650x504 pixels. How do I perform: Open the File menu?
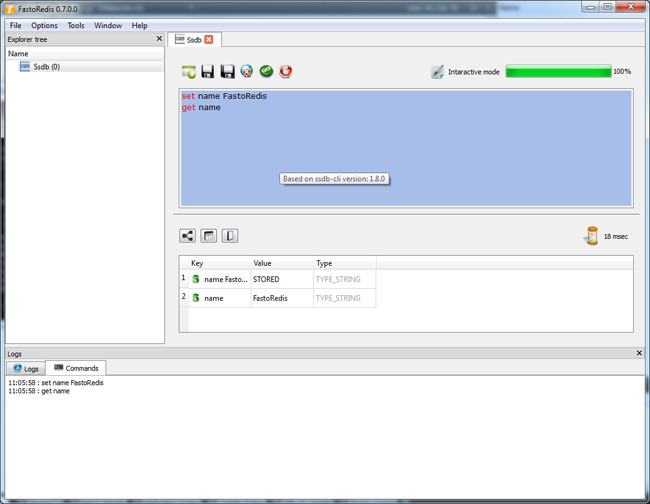[15, 25]
